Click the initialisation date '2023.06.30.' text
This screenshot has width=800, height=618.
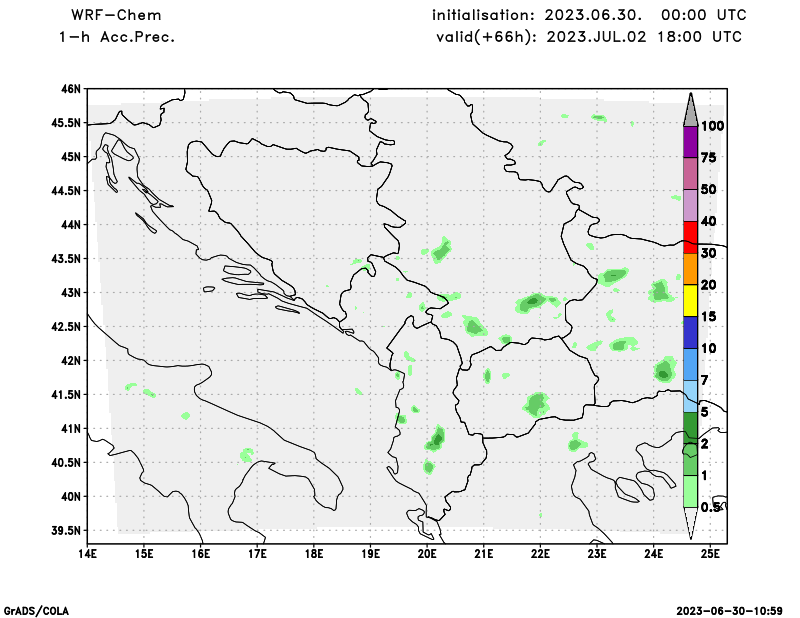click(593, 15)
